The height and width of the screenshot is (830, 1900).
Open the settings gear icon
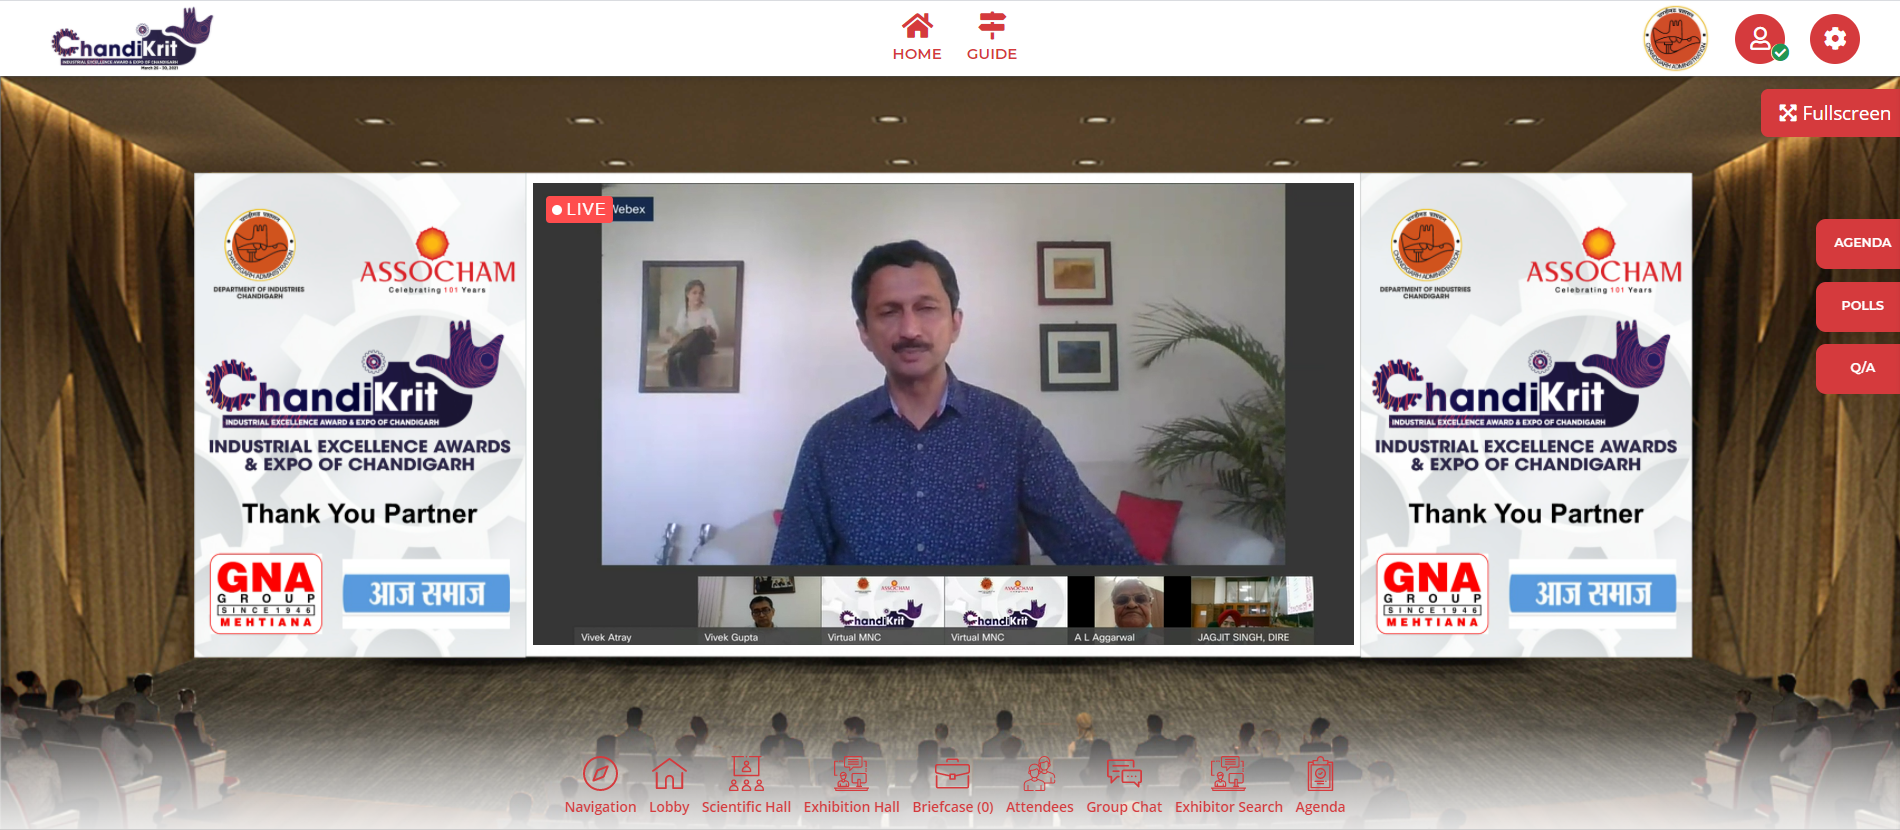click(x=1834, y=39)
